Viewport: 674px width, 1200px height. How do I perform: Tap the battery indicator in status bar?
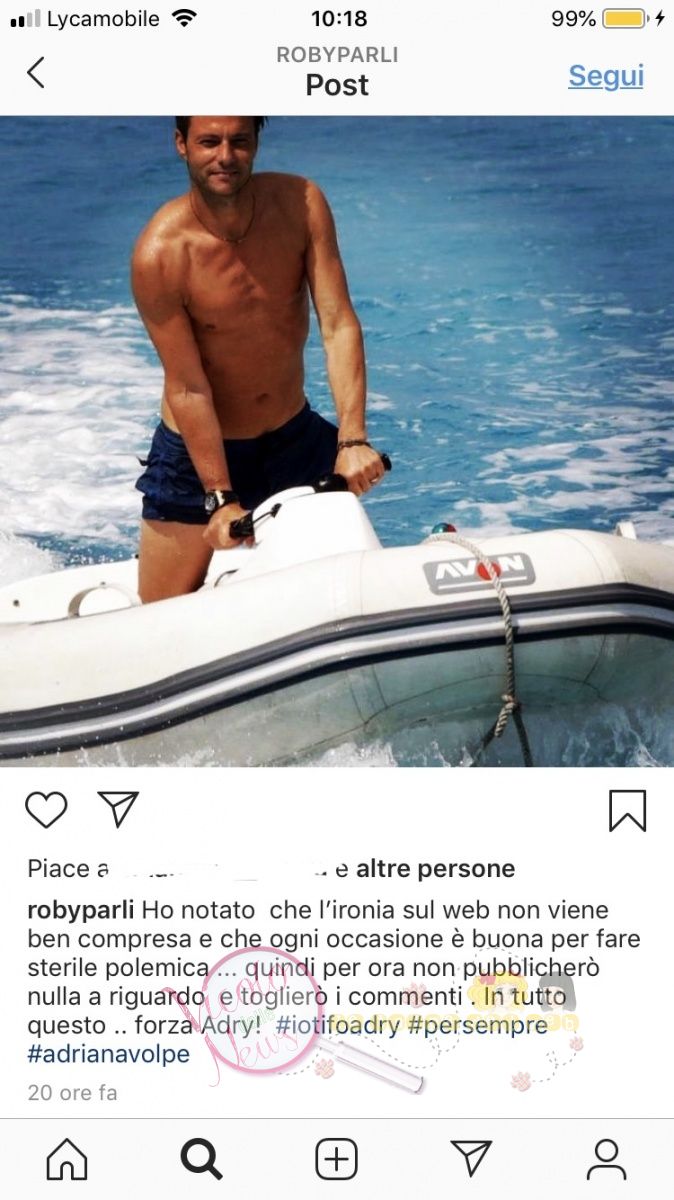625,18
